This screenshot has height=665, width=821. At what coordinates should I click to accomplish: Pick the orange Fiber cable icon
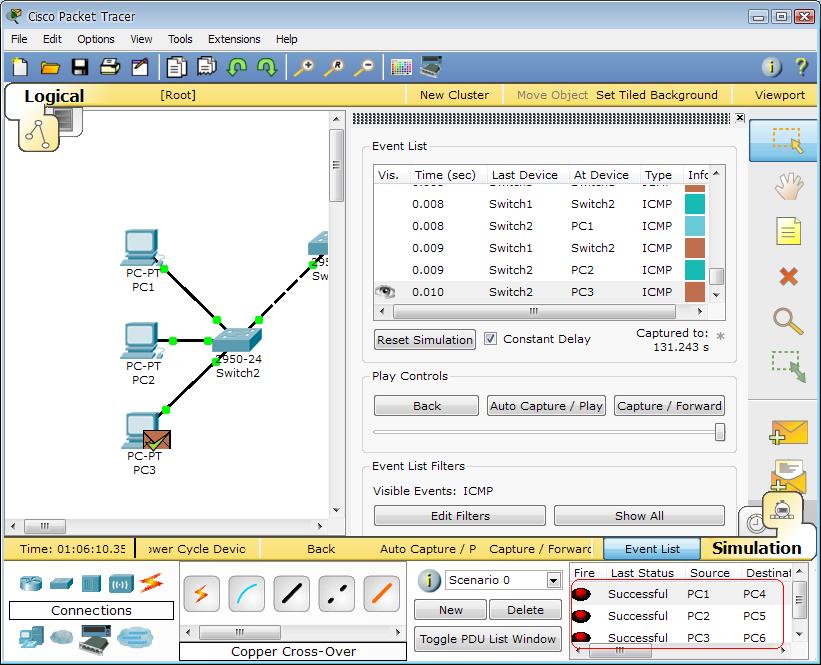381,594
